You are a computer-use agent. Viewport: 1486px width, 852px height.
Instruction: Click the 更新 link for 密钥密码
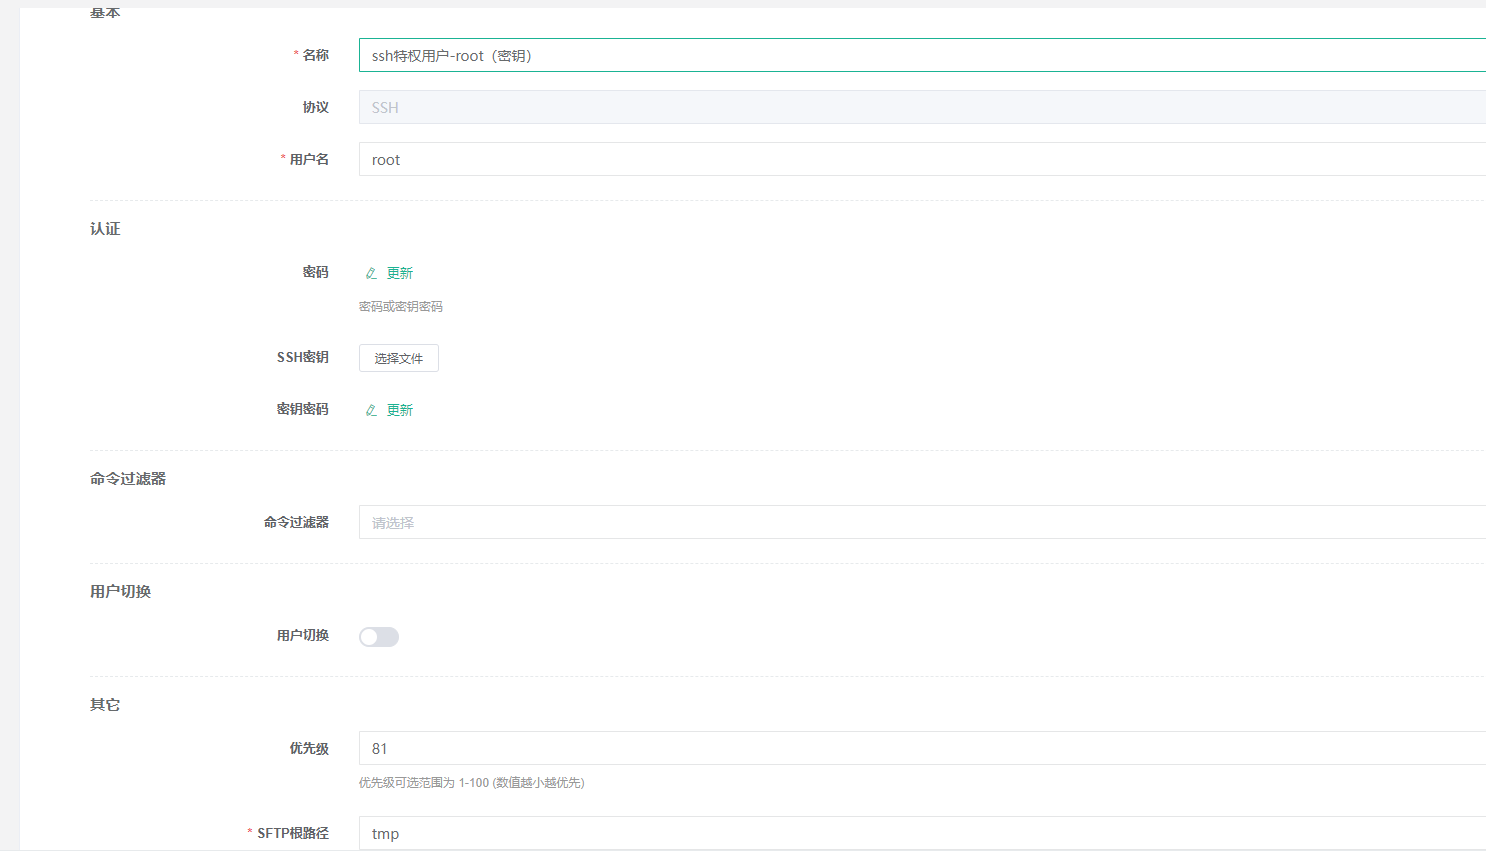tap(400, 410)
